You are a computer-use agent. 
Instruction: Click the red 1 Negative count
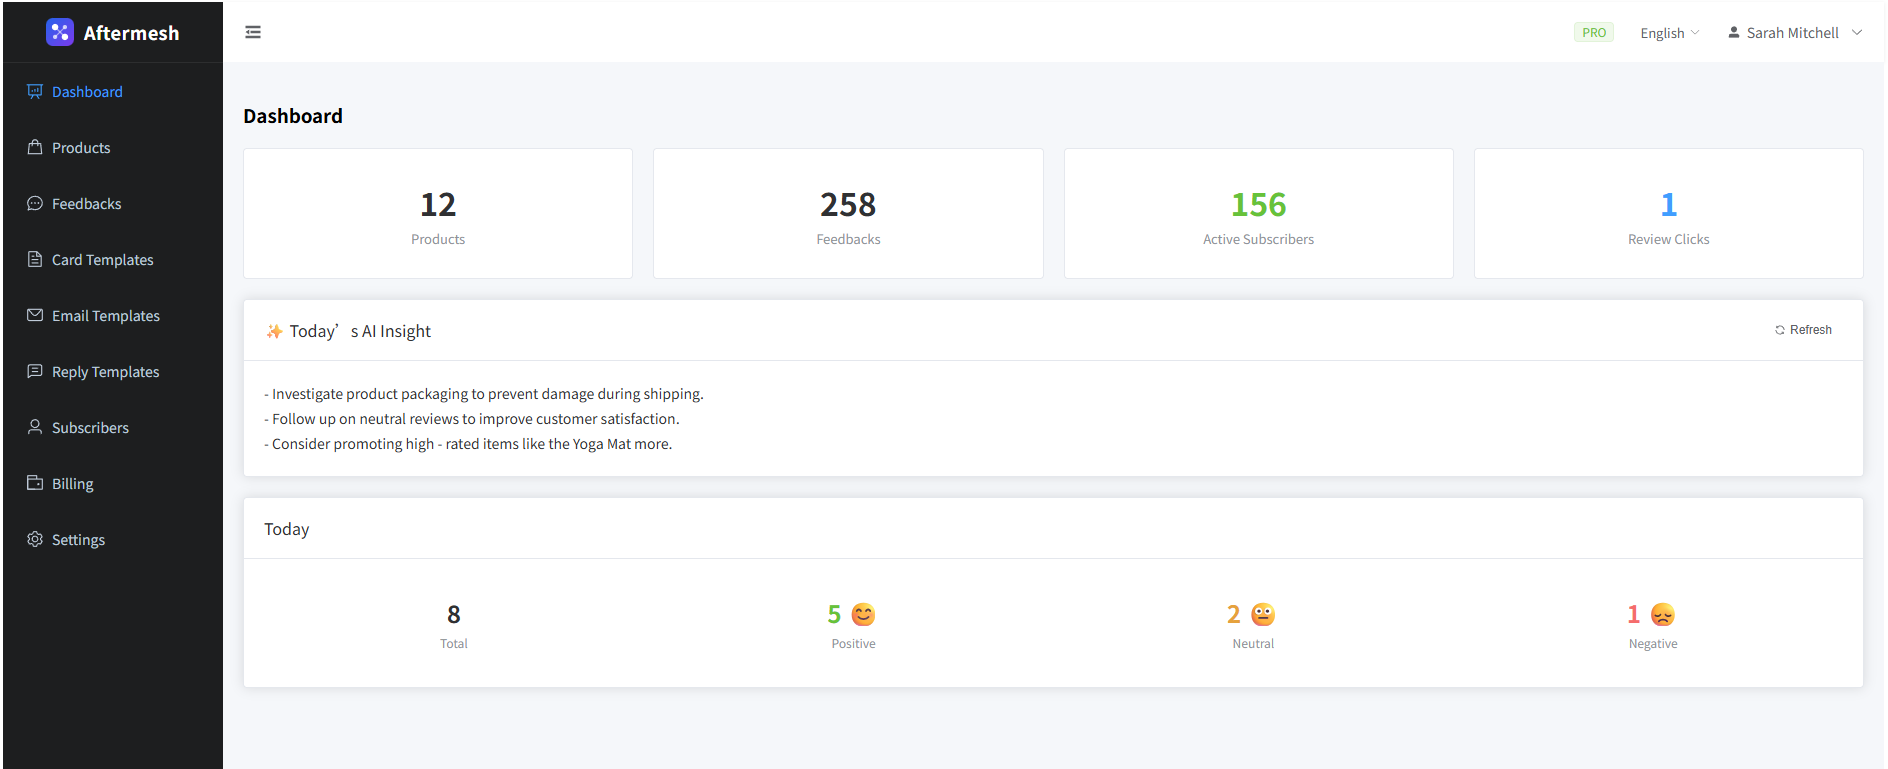point(1634,614)
